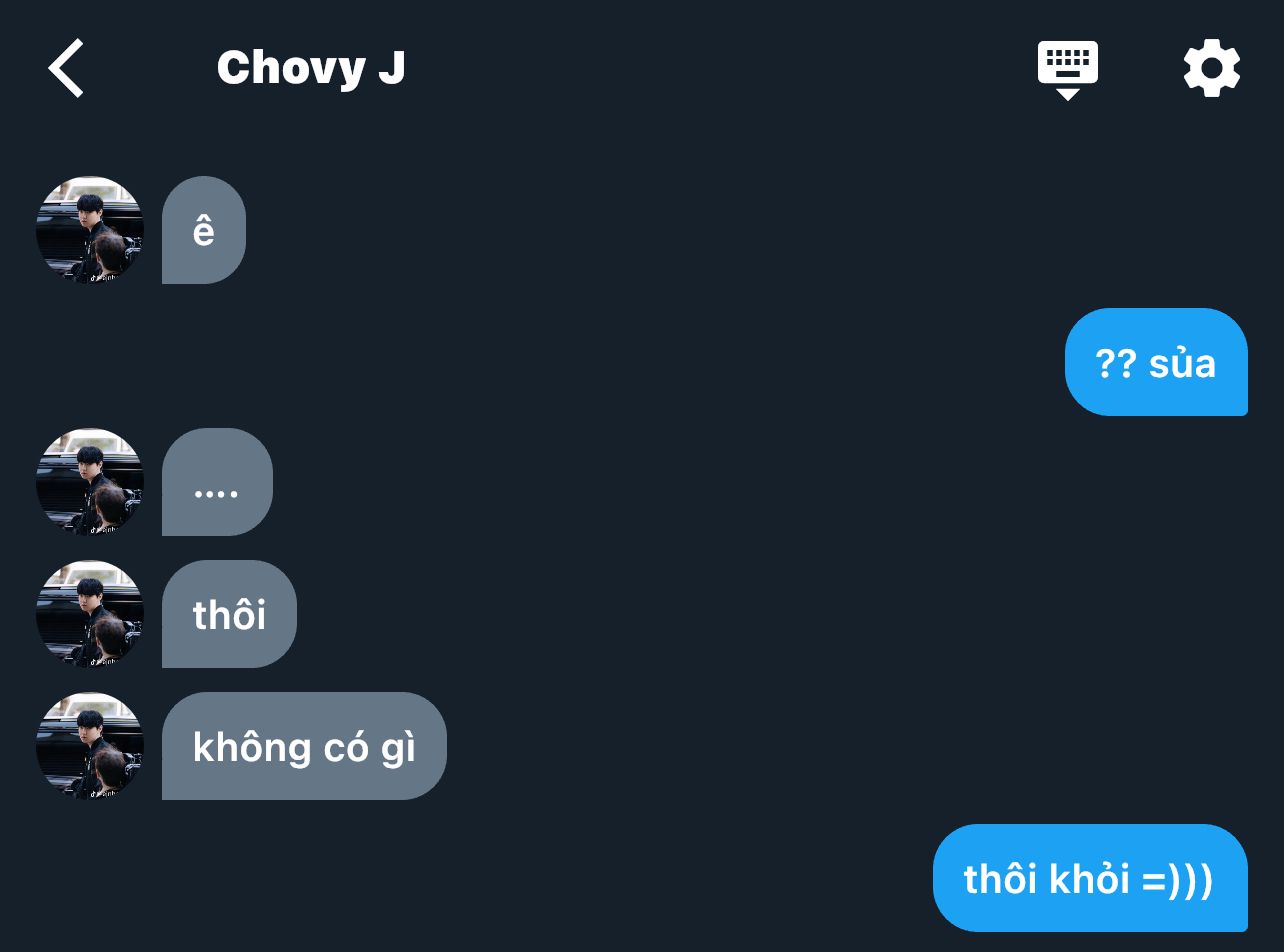Tap the avatar beside the "thôi" message
Image resolution: width=1284 pixels, height=952 pixels.
click(x=90, y=614)
